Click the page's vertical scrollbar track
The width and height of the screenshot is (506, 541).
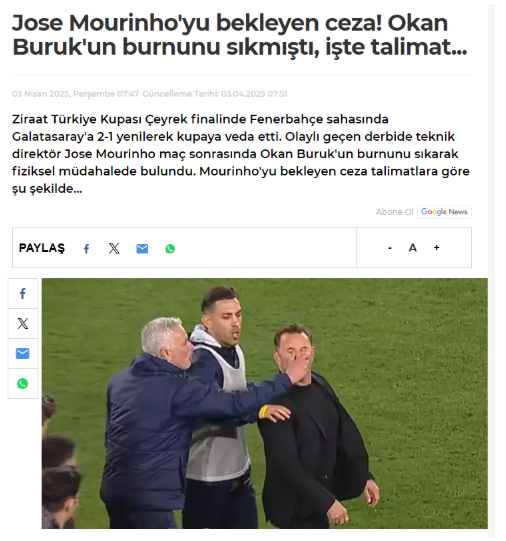(492, 270)
